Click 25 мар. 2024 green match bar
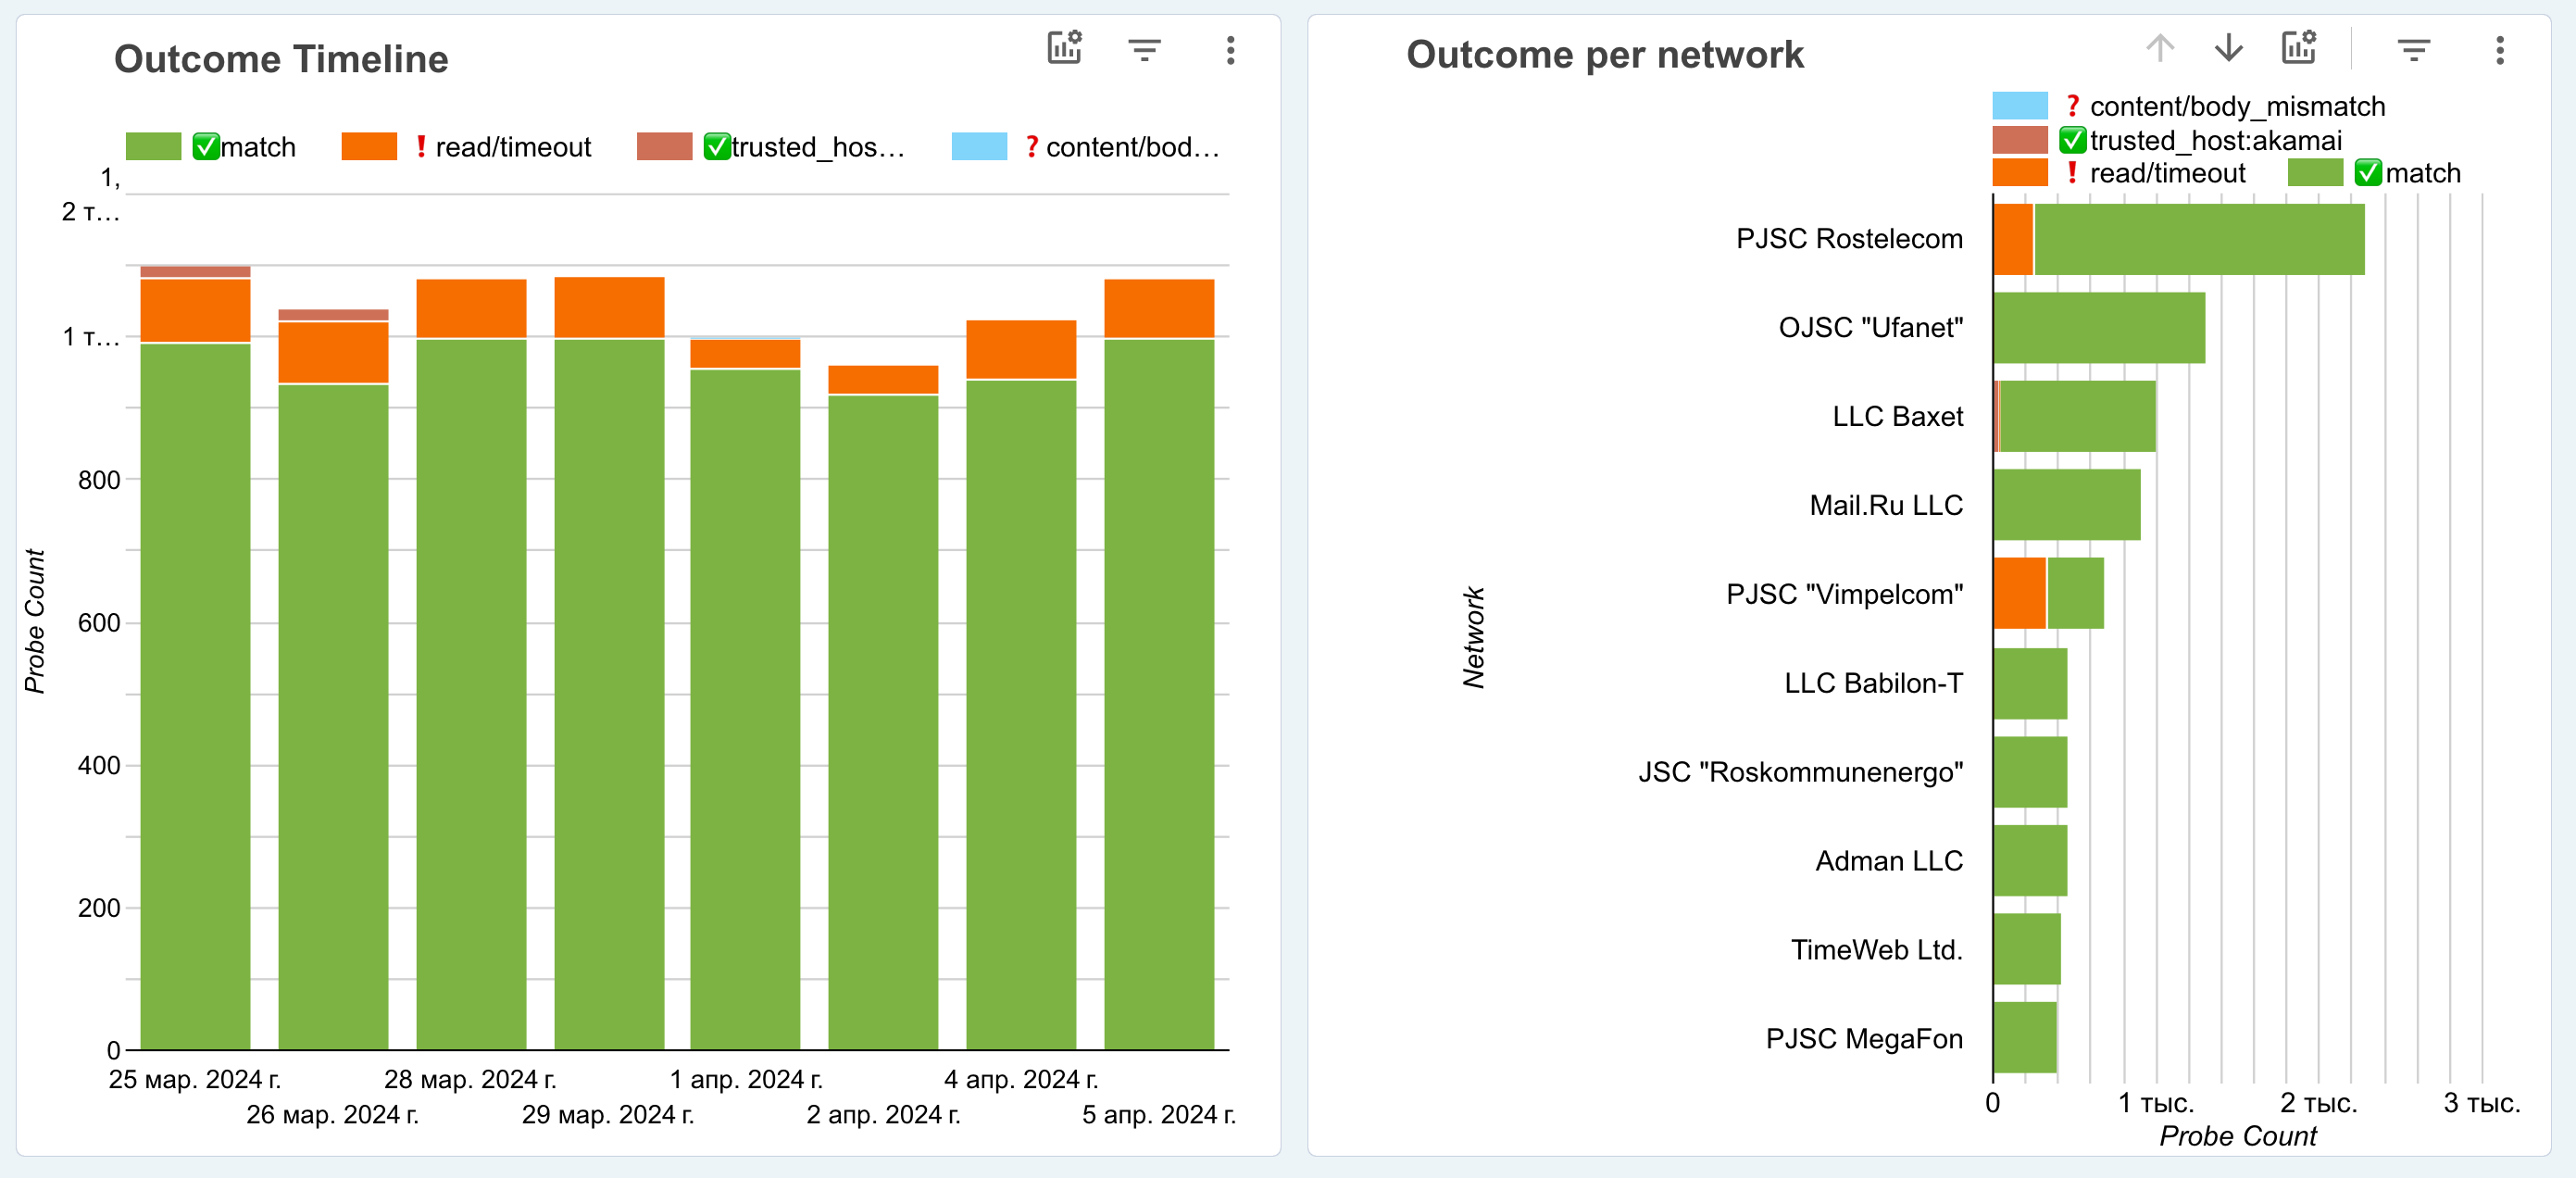Image resolution: width=2576 pixels, height=1178 pixels. [x=195, y=696]
